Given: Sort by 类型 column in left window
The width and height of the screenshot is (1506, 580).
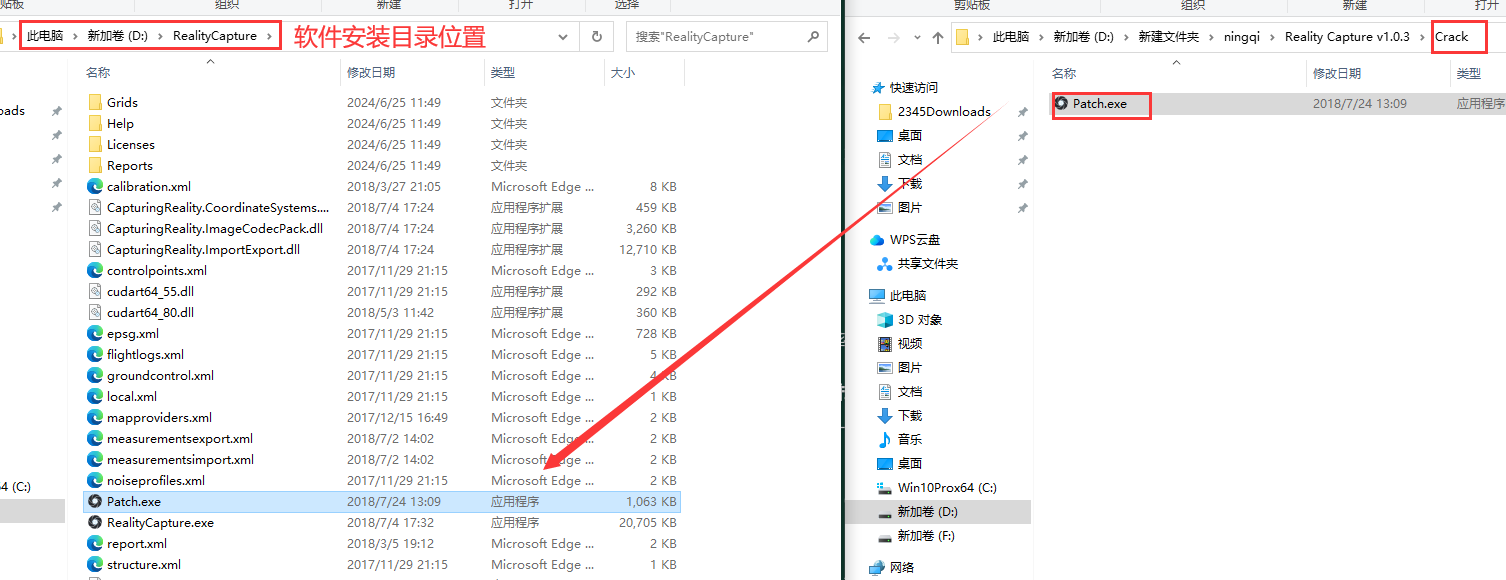Looking at the screenshot, I should 503,72.
